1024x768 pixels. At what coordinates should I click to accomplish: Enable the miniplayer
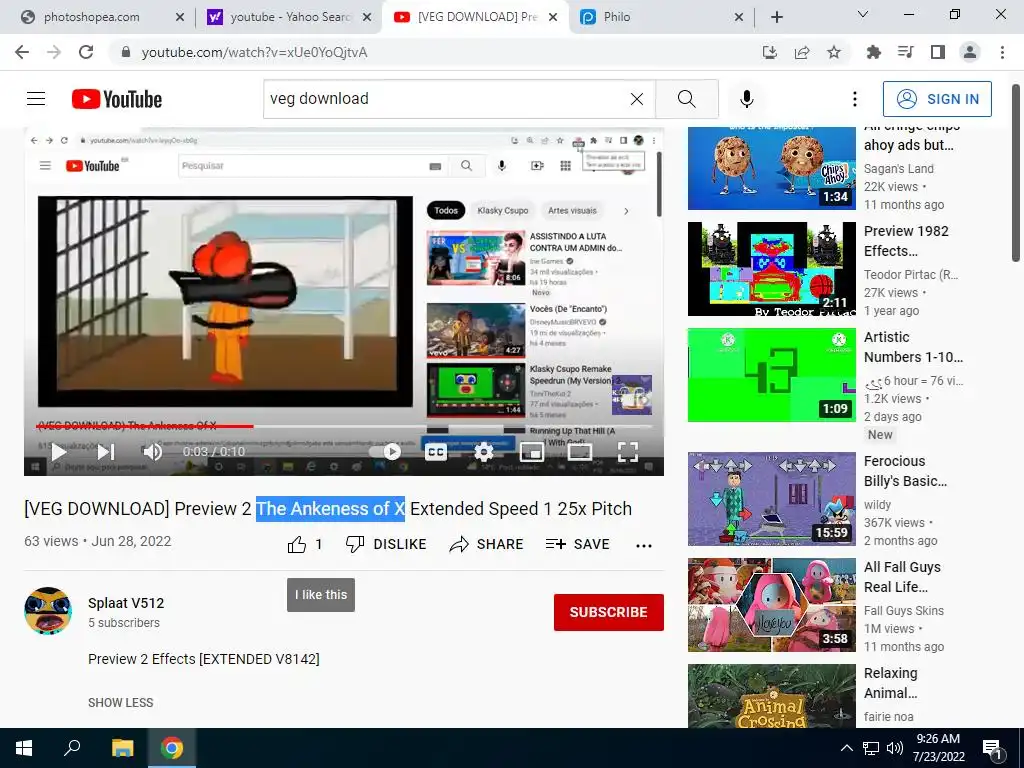[x=532, y=451]
